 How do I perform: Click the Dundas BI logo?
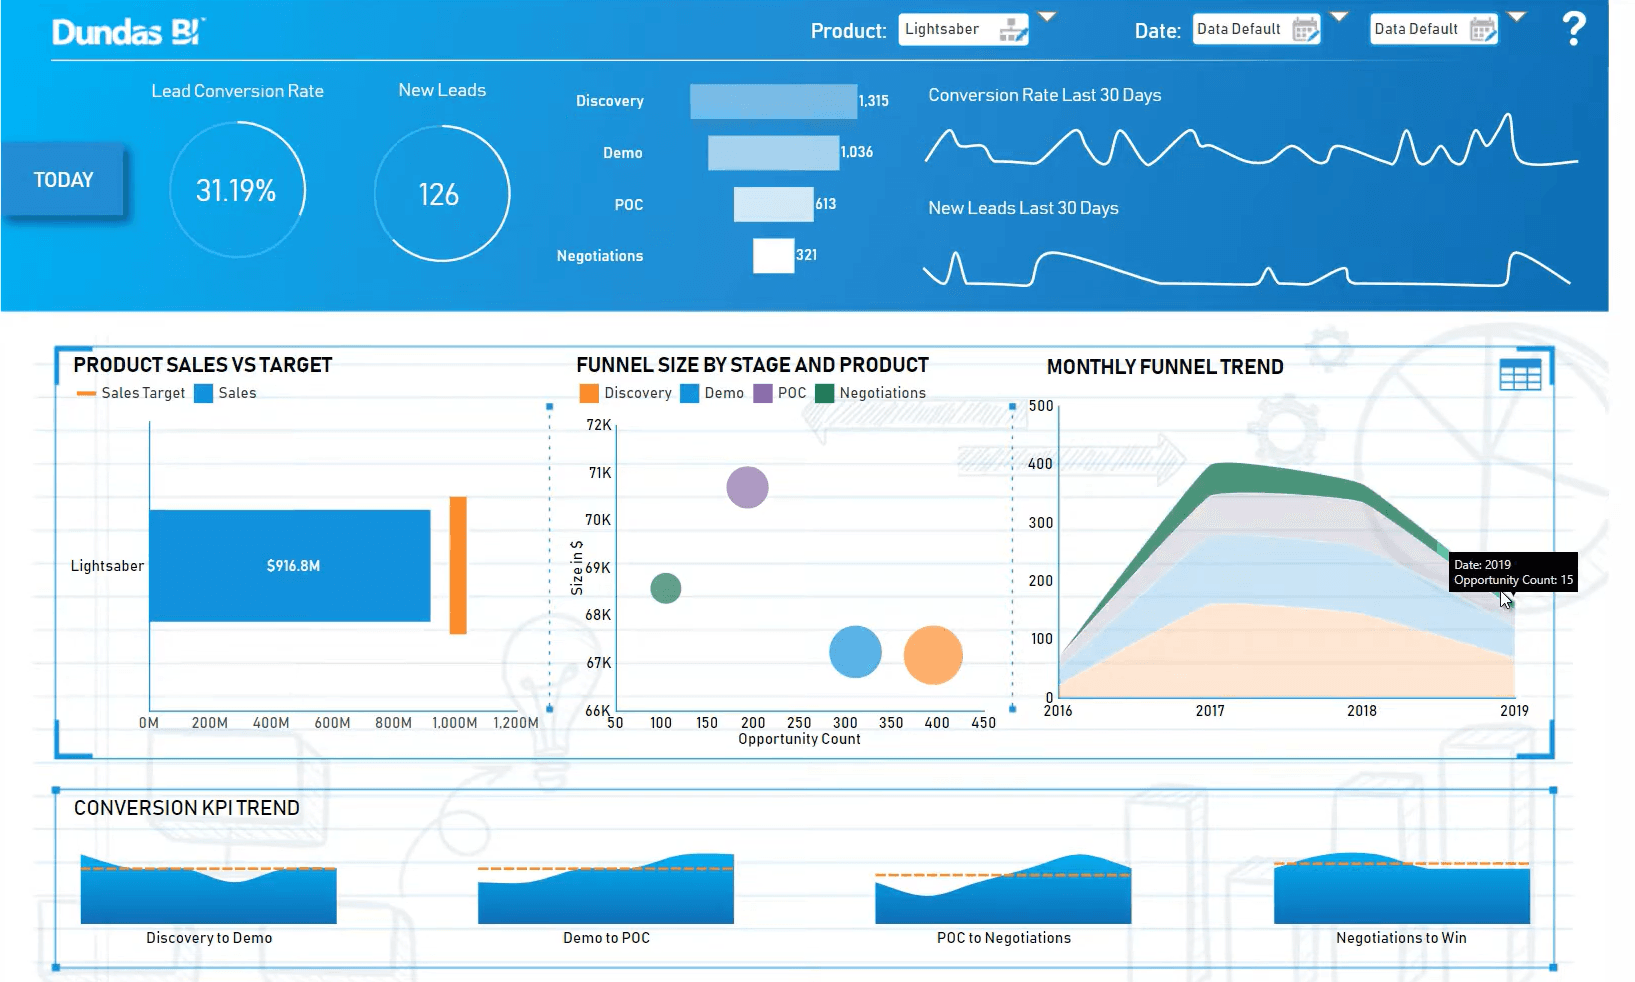click(x=127, y=32)
